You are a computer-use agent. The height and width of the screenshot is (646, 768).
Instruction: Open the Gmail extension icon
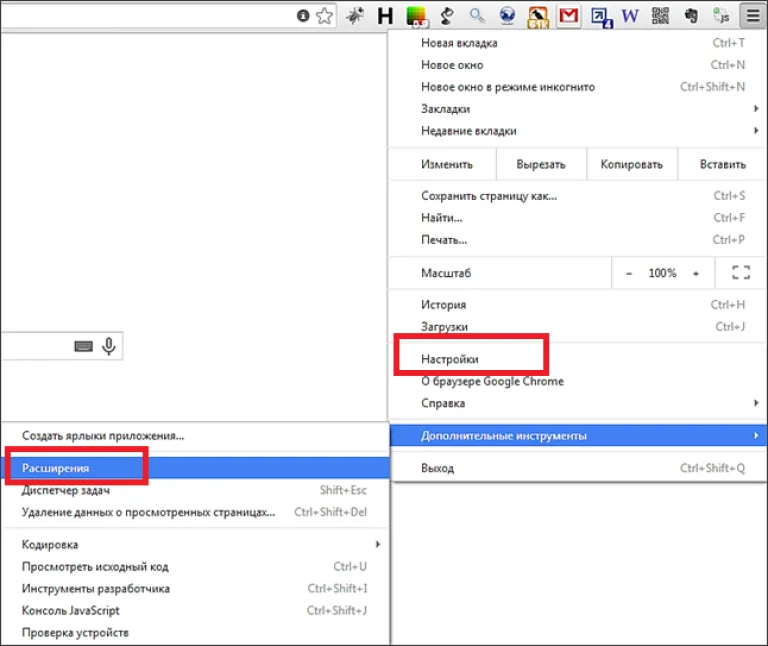click(568, 16)
